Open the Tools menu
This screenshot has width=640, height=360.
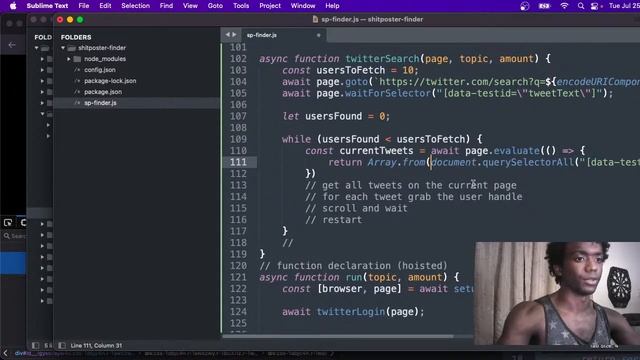pyautogui.click(x=241, y=6)
